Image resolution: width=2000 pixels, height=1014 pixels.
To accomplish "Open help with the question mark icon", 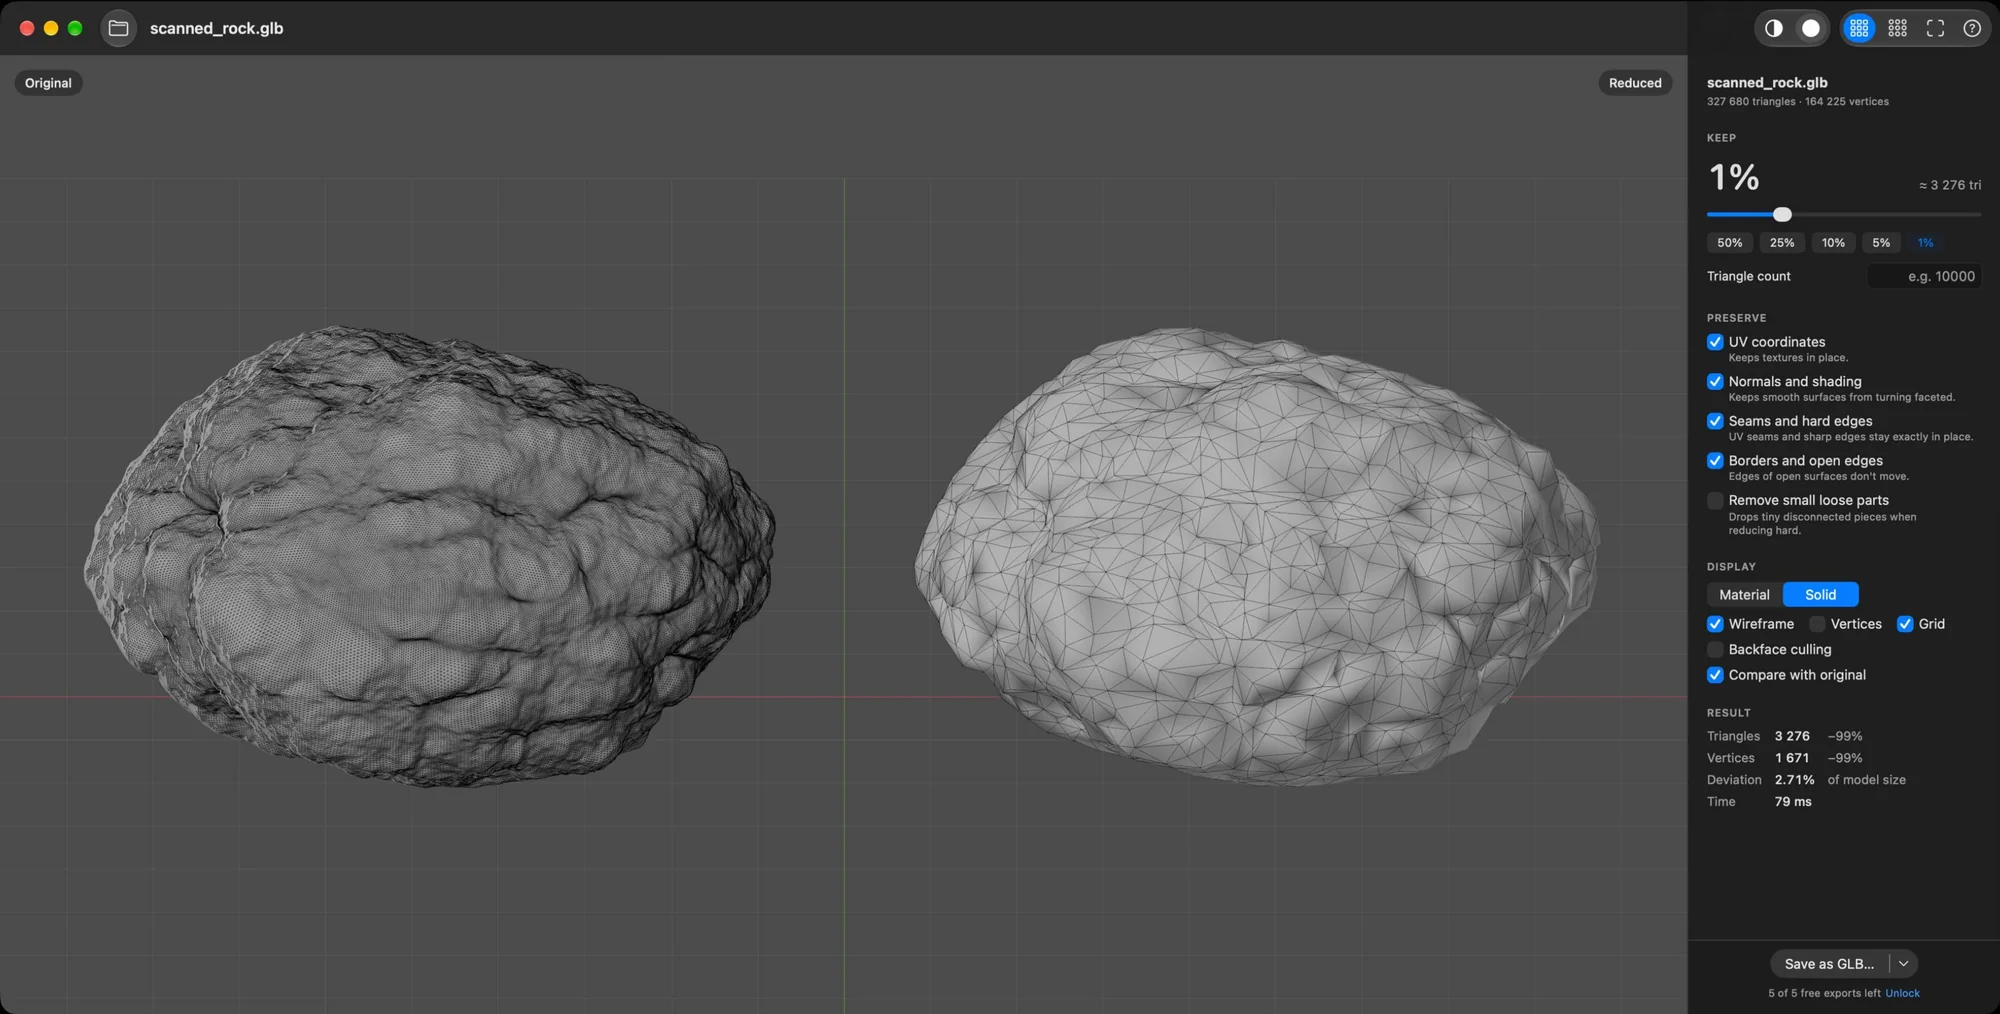I will [1972, 28].
